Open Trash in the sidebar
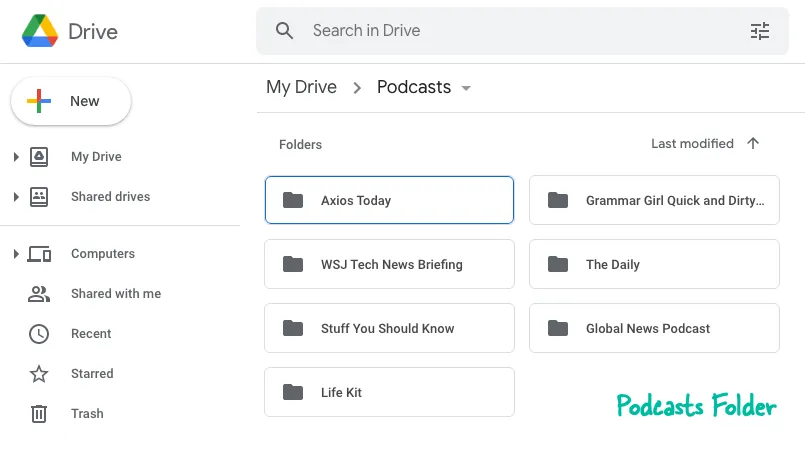805x465 pixels. point(87,414)
